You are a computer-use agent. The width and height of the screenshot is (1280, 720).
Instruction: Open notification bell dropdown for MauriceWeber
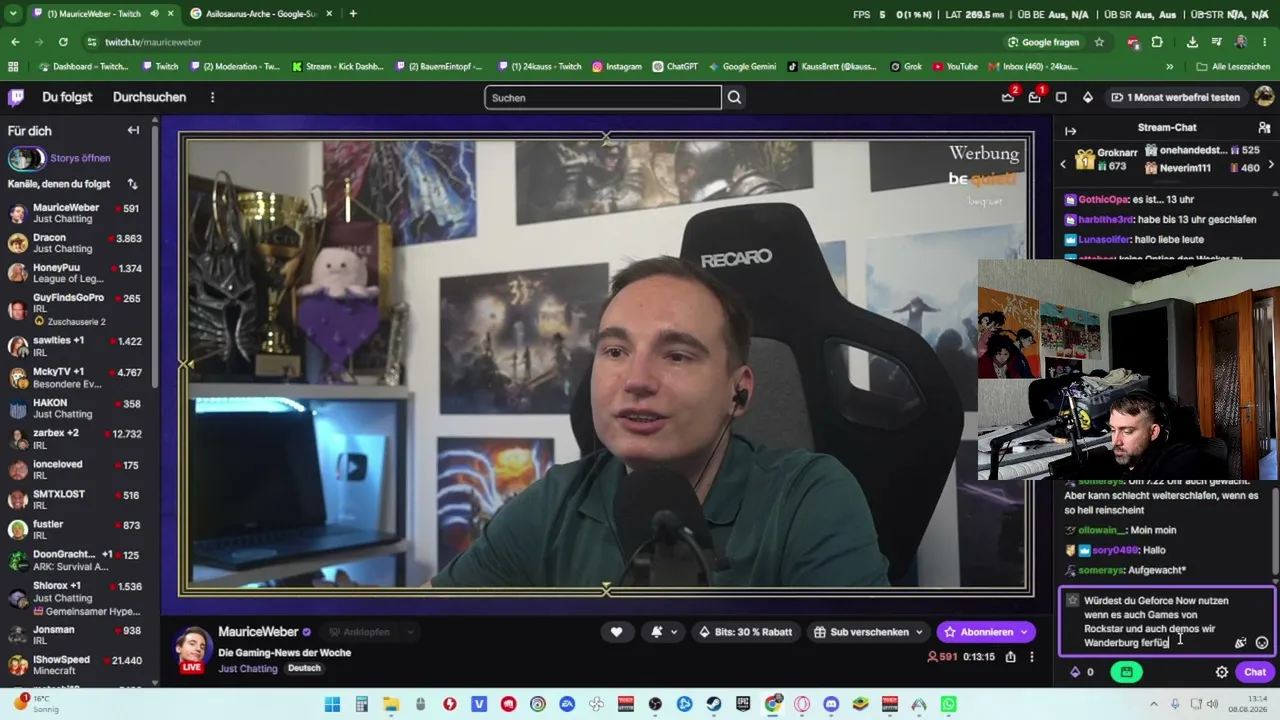tap(662, 632)
